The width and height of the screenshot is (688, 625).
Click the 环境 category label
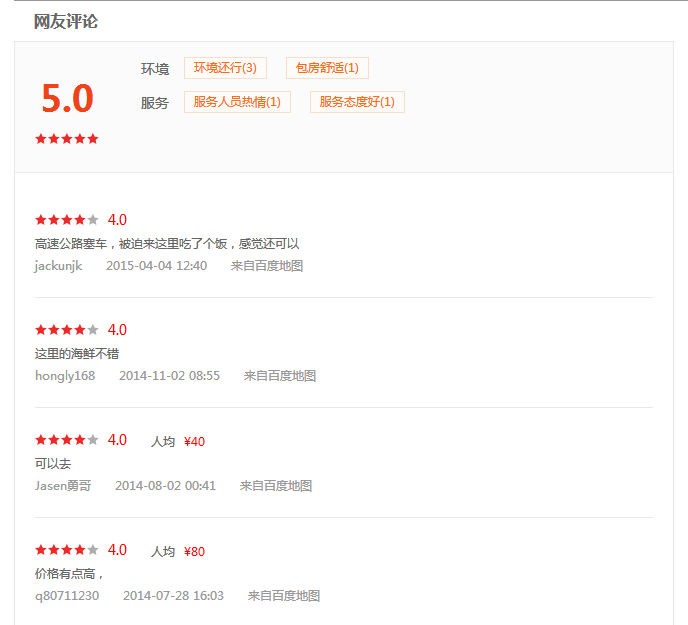(x=155, y=69)
